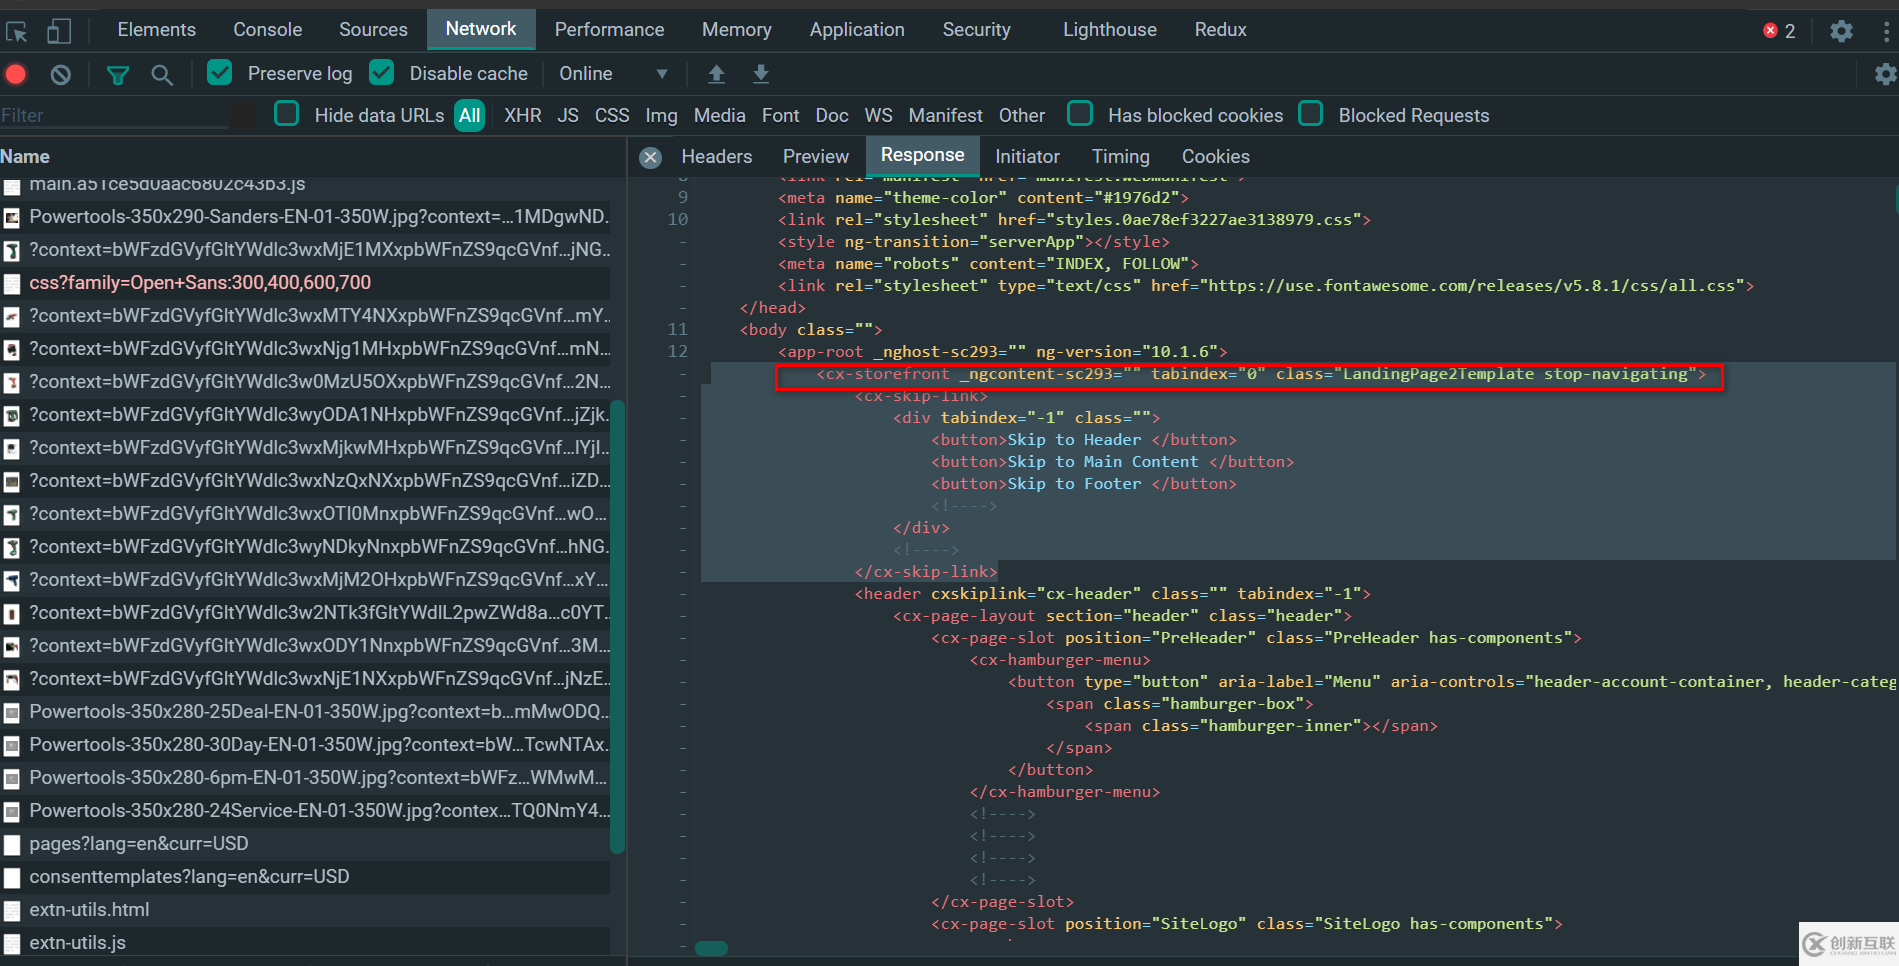
Task: Filter requests by Manifest
Action: [x=946, y=116]
